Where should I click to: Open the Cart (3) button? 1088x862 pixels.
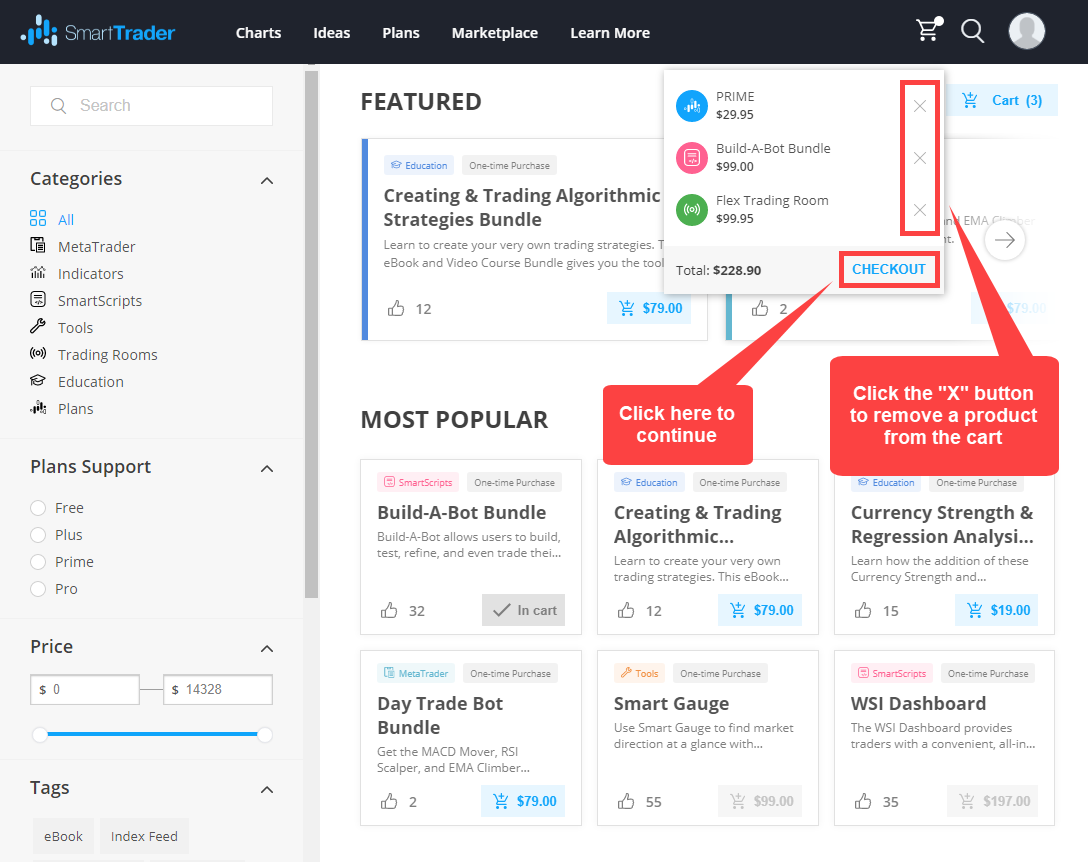[1003, 101]
